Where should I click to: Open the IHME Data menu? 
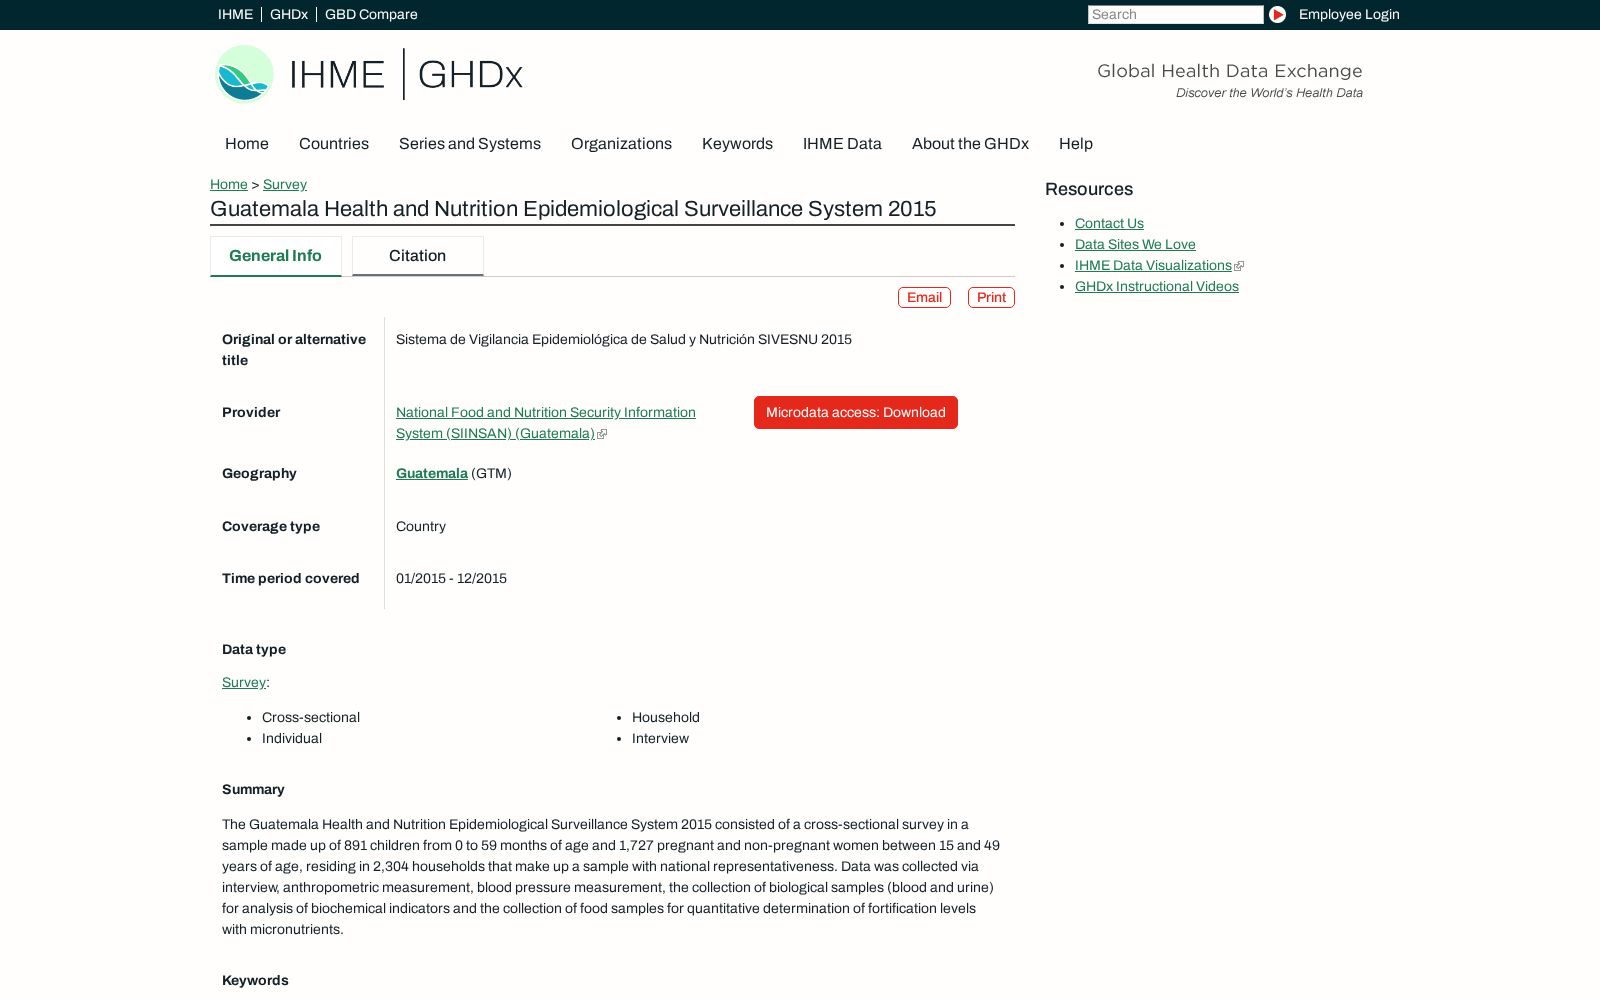[842, 144]
